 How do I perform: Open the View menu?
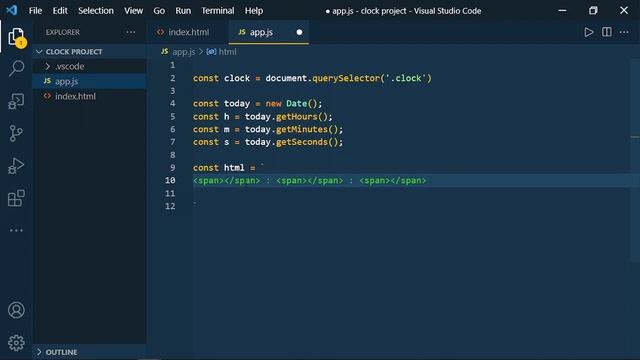tap(133, 11)
